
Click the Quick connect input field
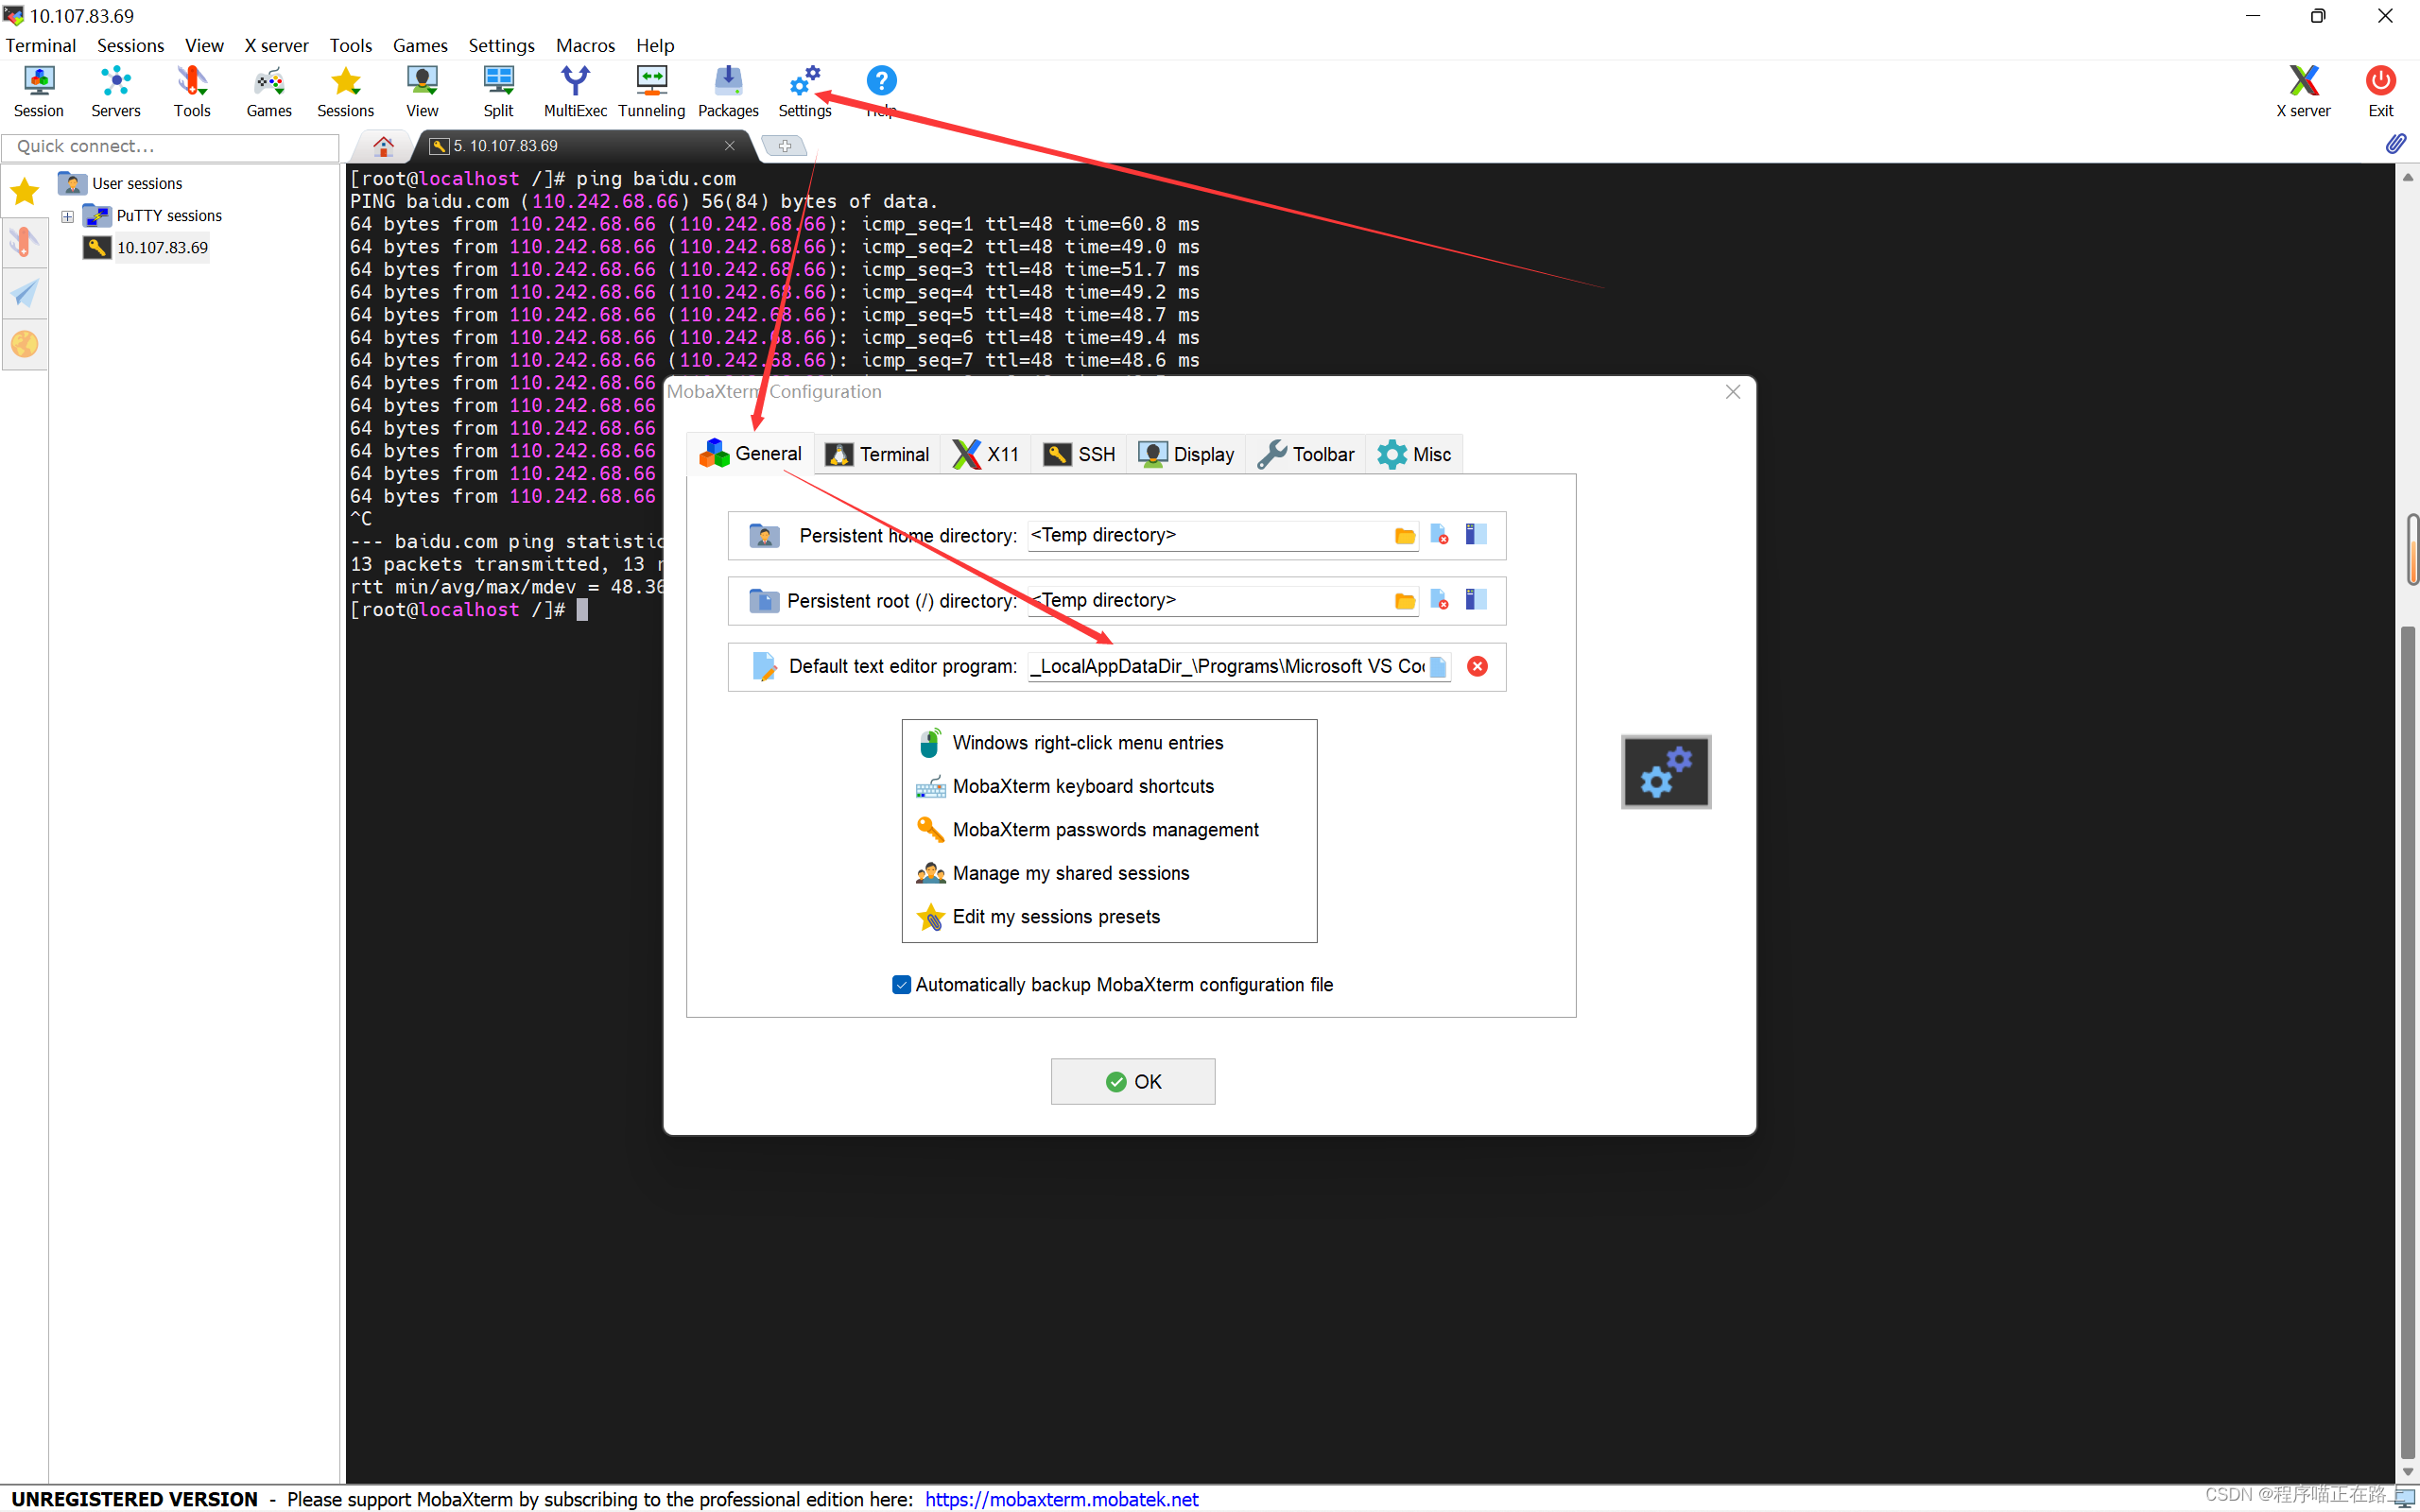tap(171, 147)
